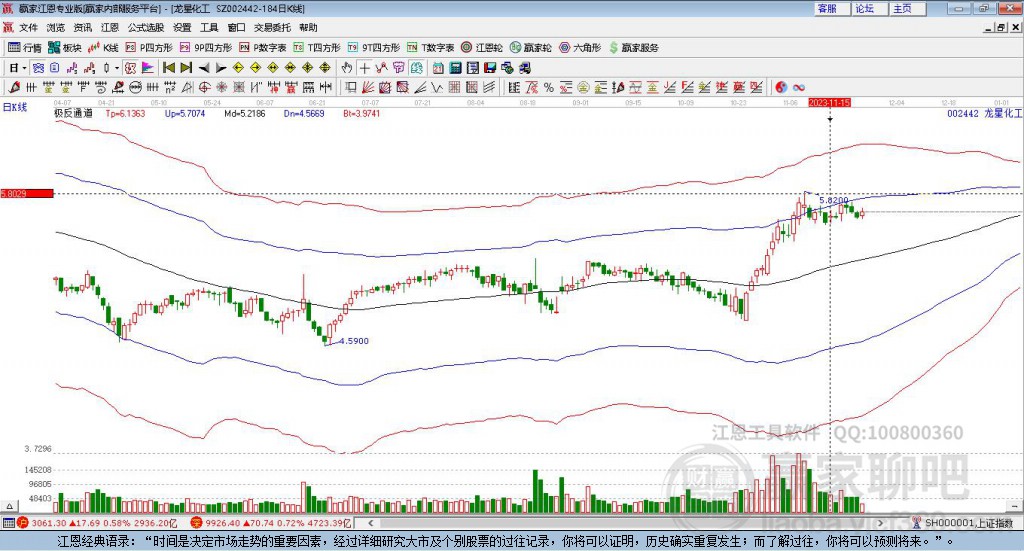The image size is (1024, 551).
Task: Open the 文件 menu
Action: [x=29, y=27]
